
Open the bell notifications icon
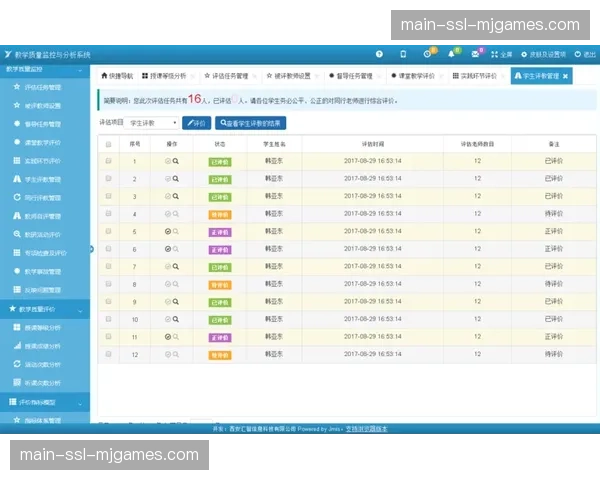pos(452,54)
